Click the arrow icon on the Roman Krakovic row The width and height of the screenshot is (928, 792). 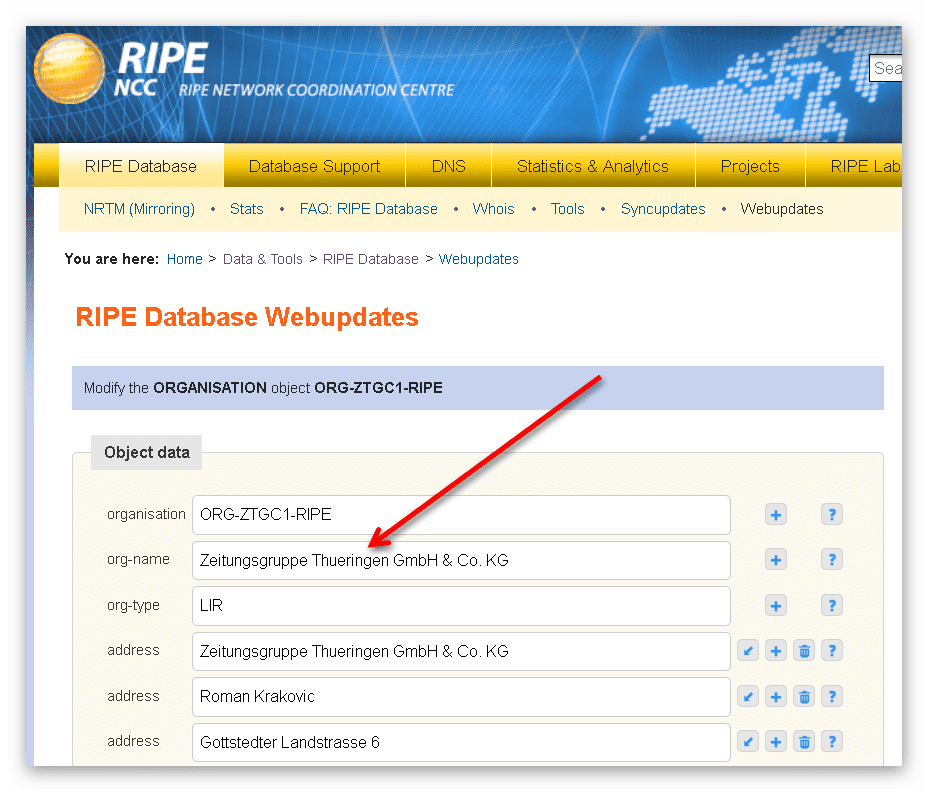748,697
